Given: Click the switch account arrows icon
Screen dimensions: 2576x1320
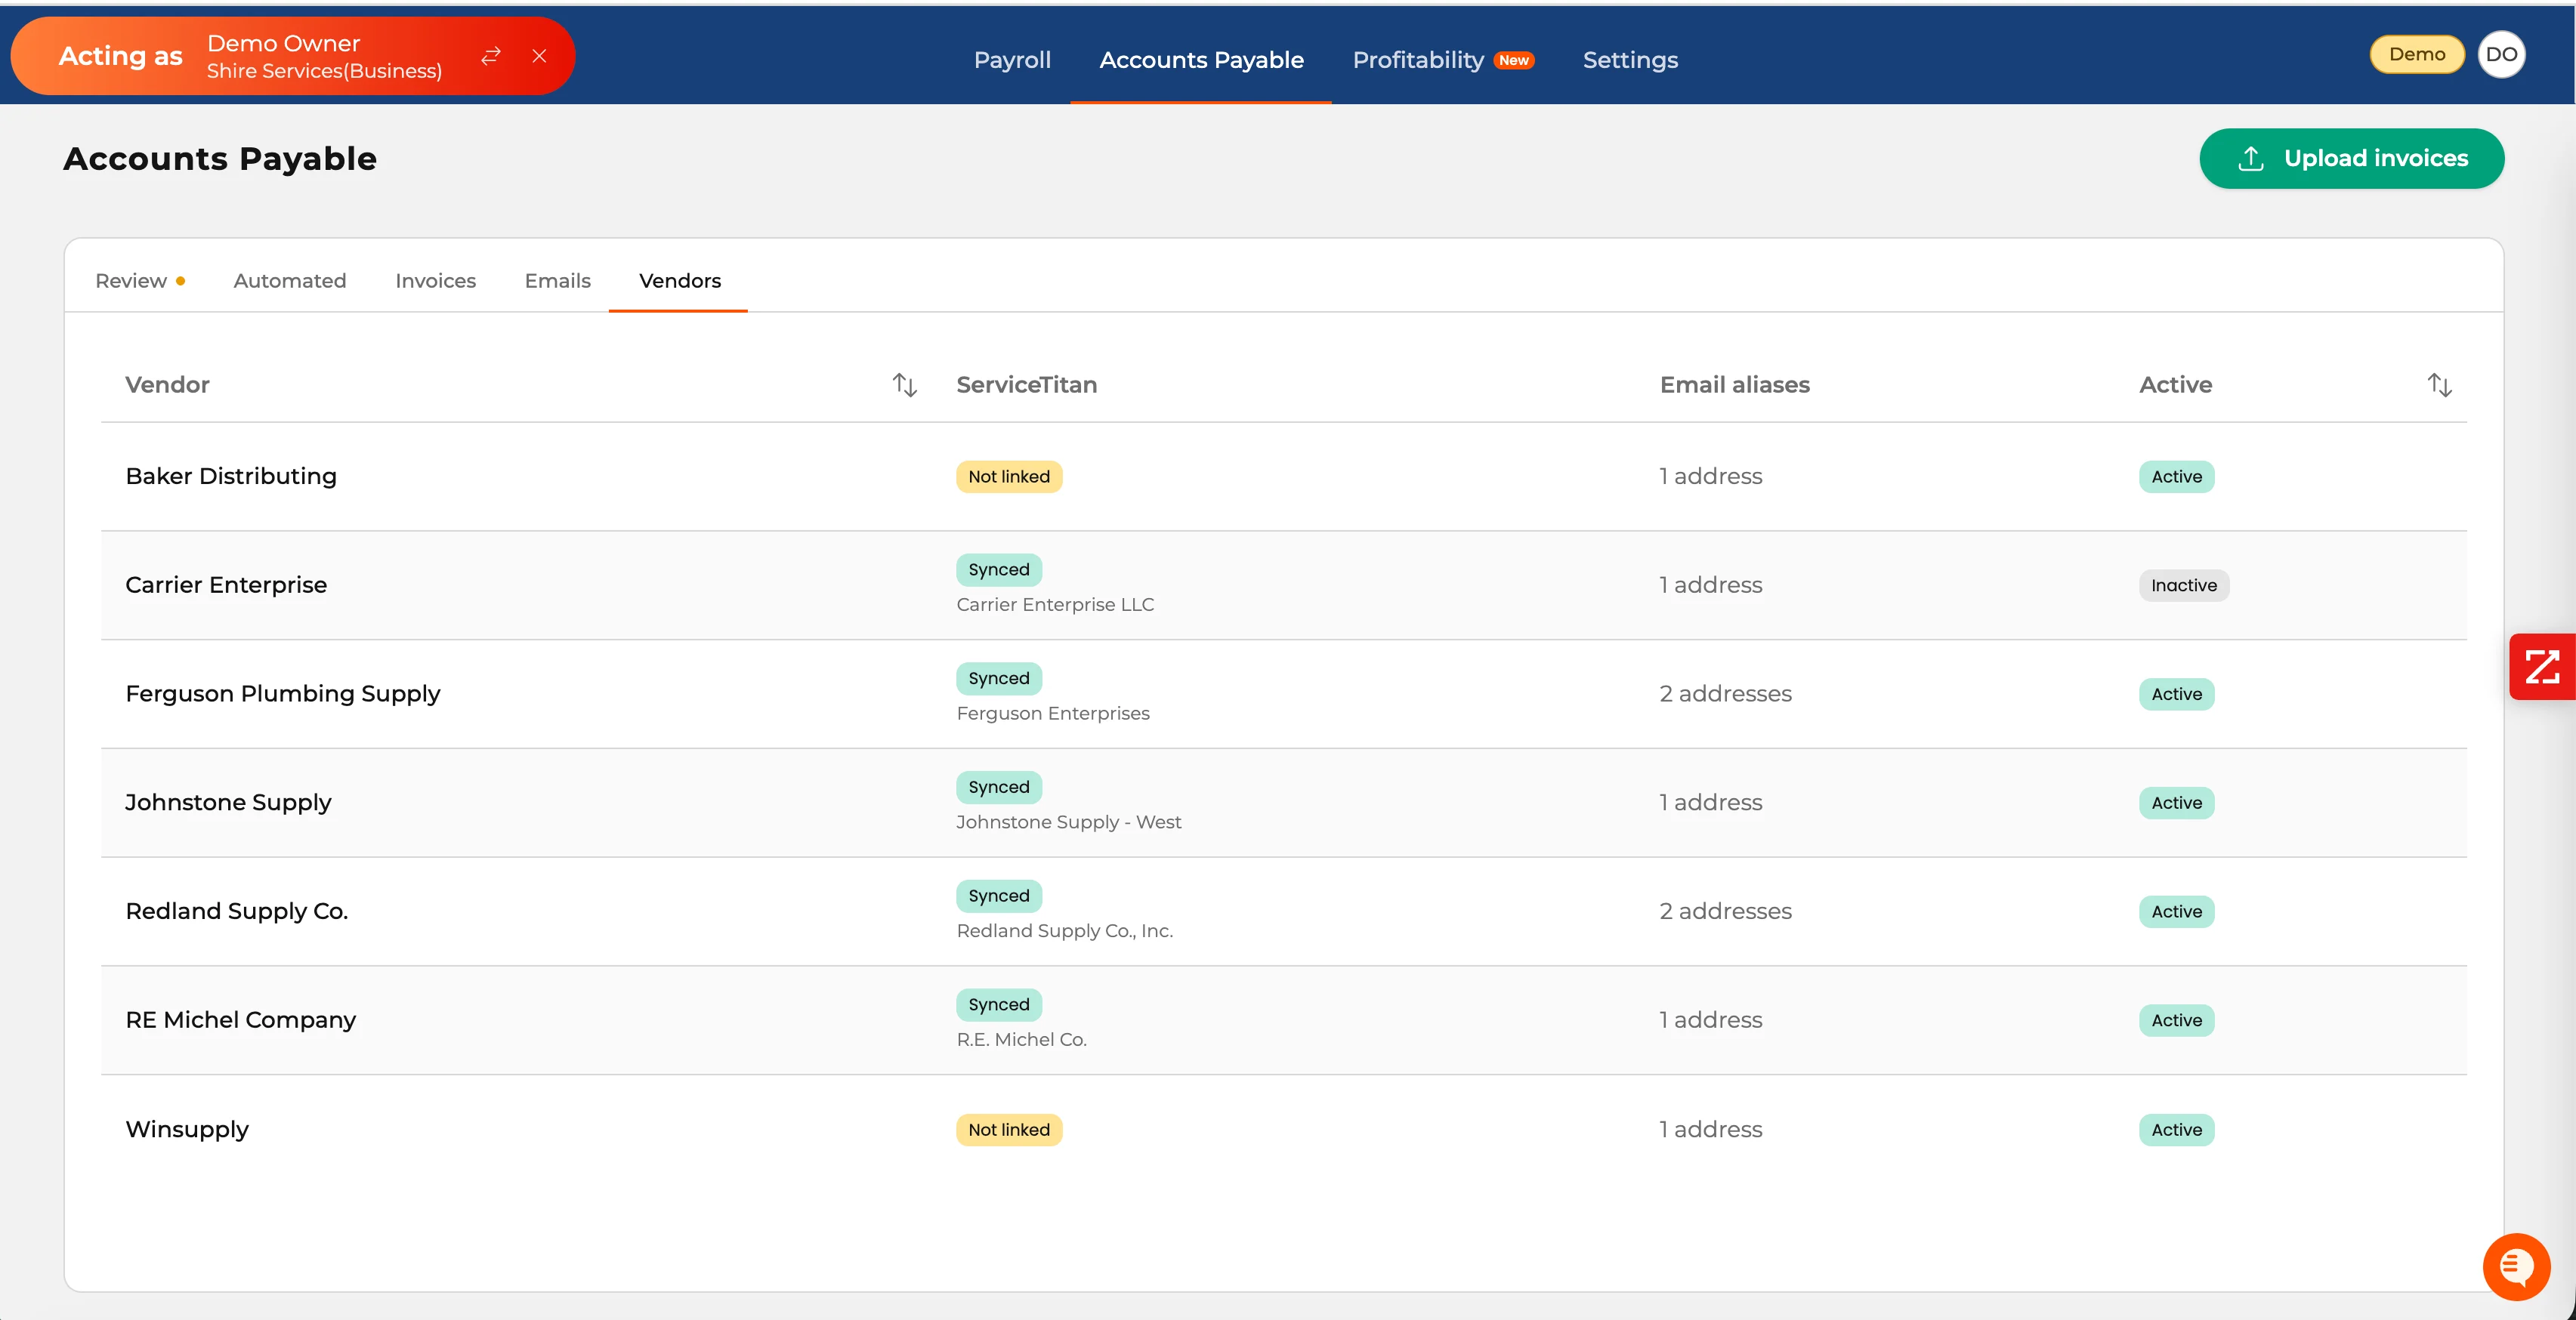Looking at the screenshot, I should click(x=490, y=56).
